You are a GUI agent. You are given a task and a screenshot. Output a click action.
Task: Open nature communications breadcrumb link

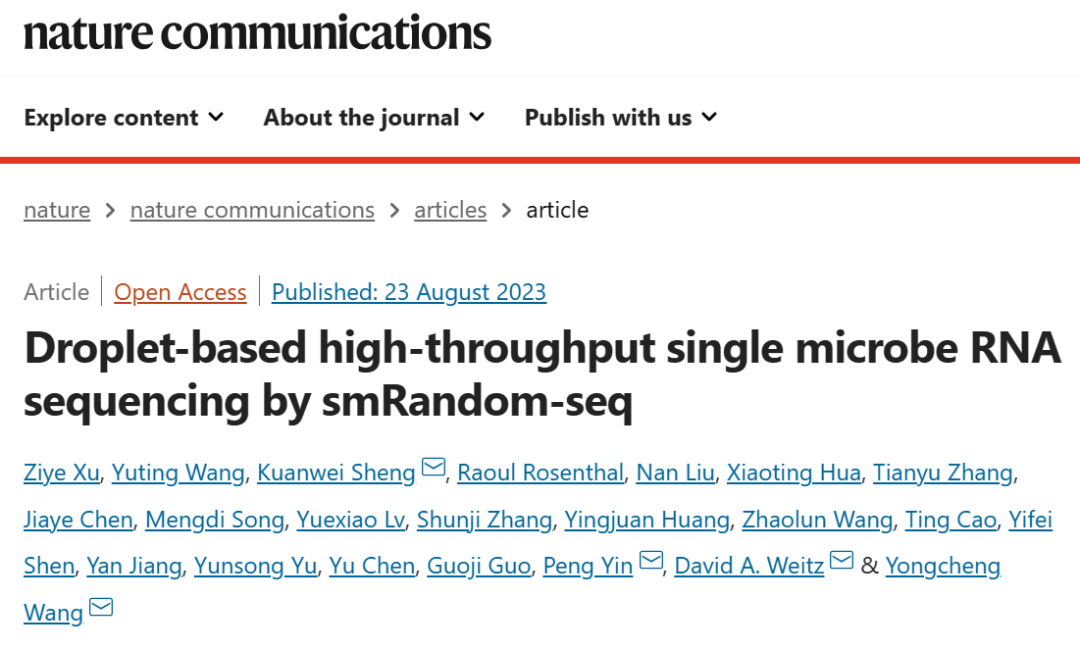[252, 210]
